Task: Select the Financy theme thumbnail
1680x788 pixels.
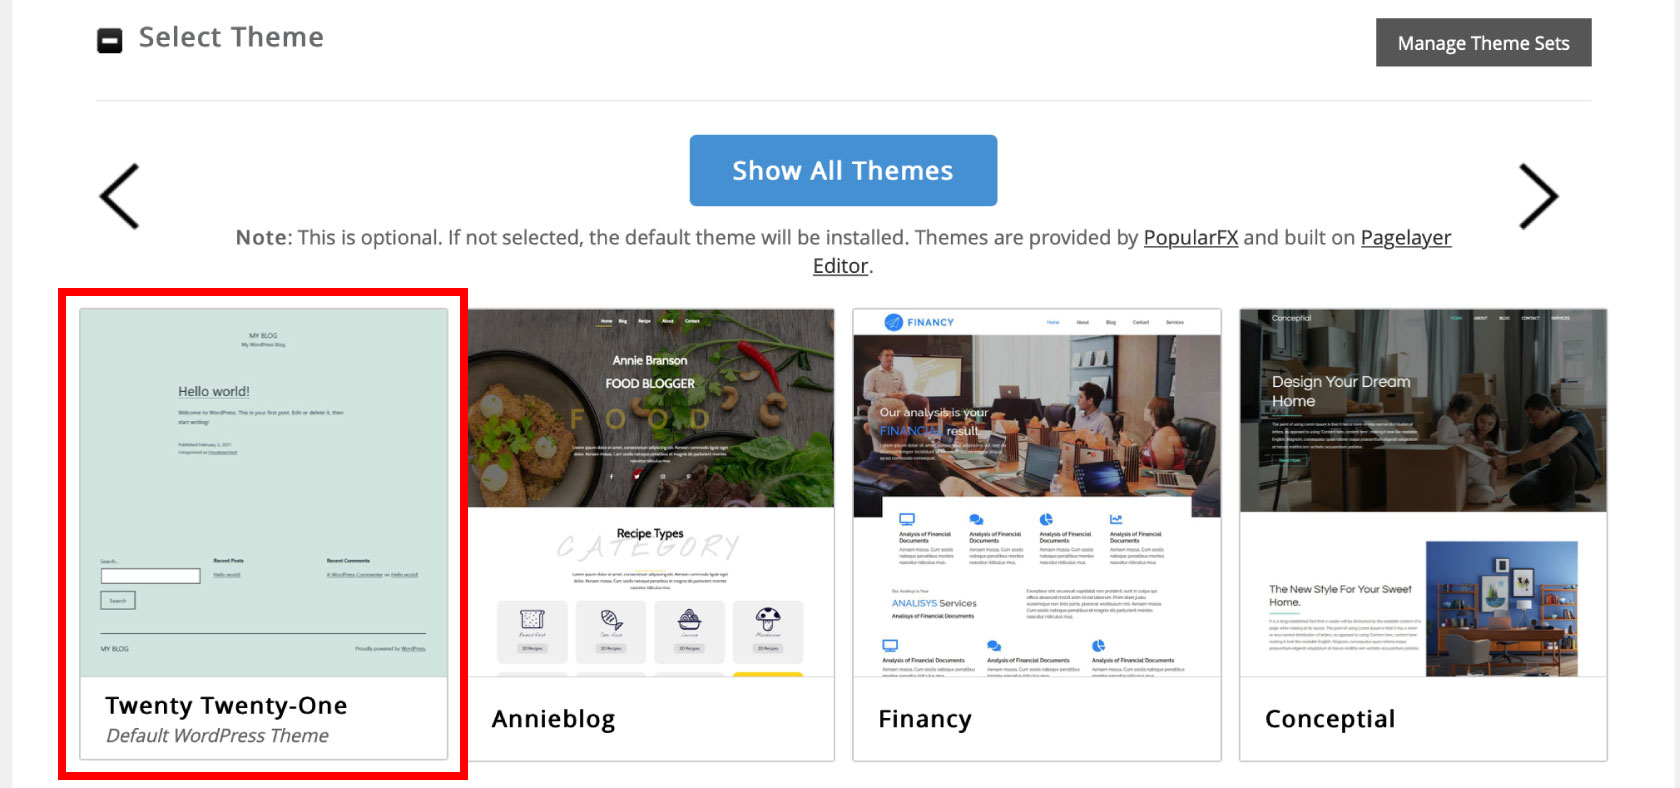Action: 1037,493
